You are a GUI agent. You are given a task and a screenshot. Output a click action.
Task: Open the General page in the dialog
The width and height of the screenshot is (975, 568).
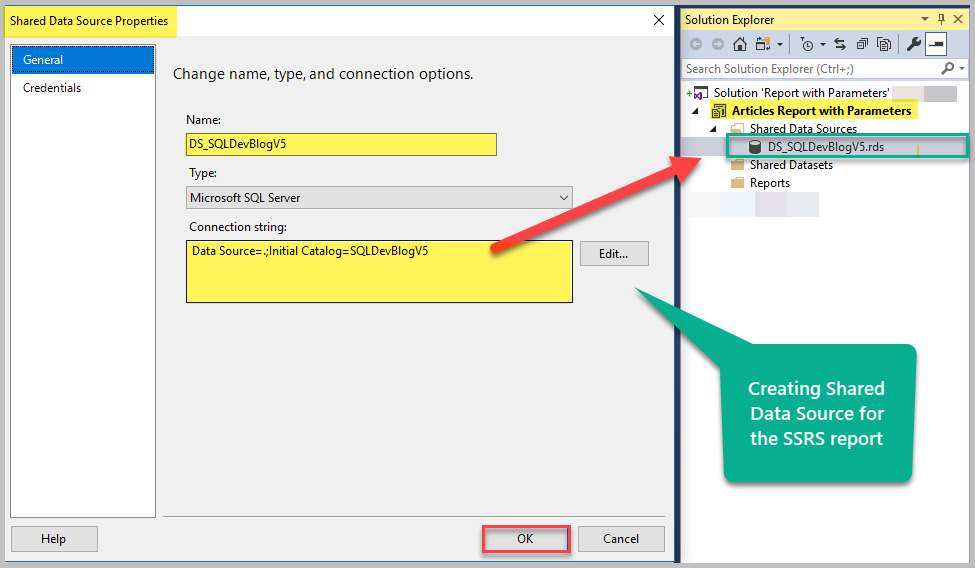pyautogui.click(x=83, y=60)
